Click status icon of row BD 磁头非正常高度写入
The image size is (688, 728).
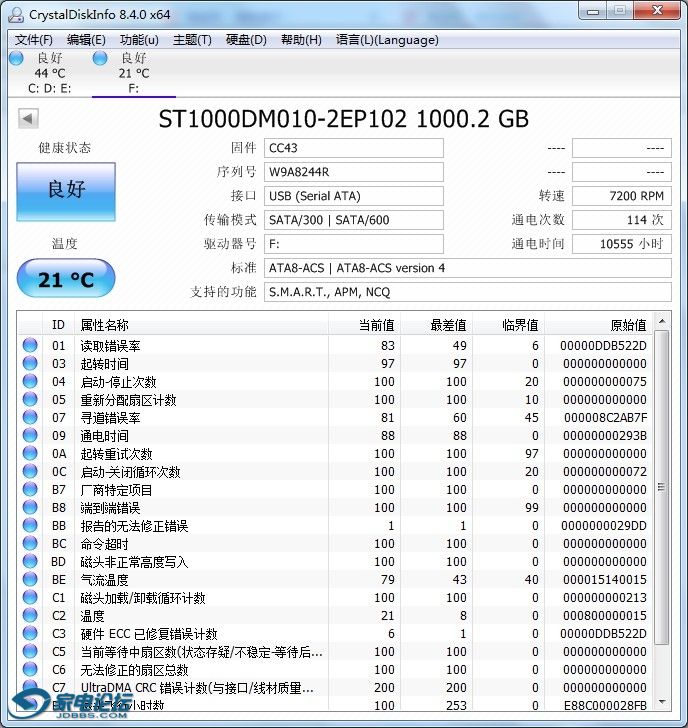(30, 561)
